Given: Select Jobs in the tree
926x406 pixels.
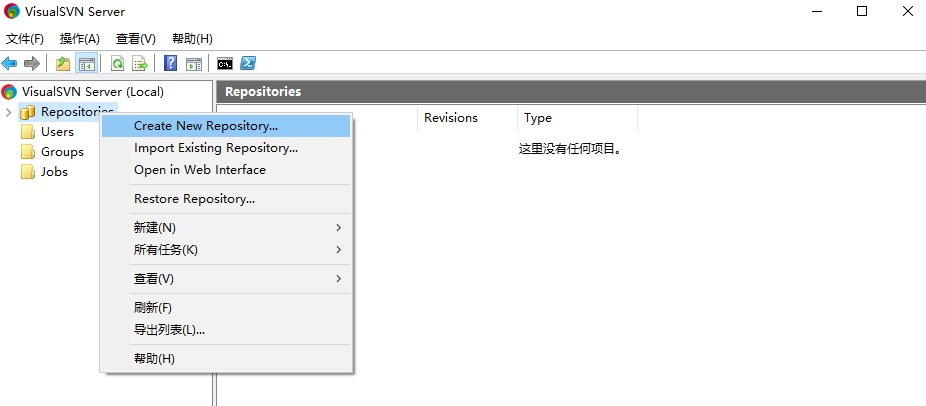Looking at the screenshot, I should coord(54,172).
